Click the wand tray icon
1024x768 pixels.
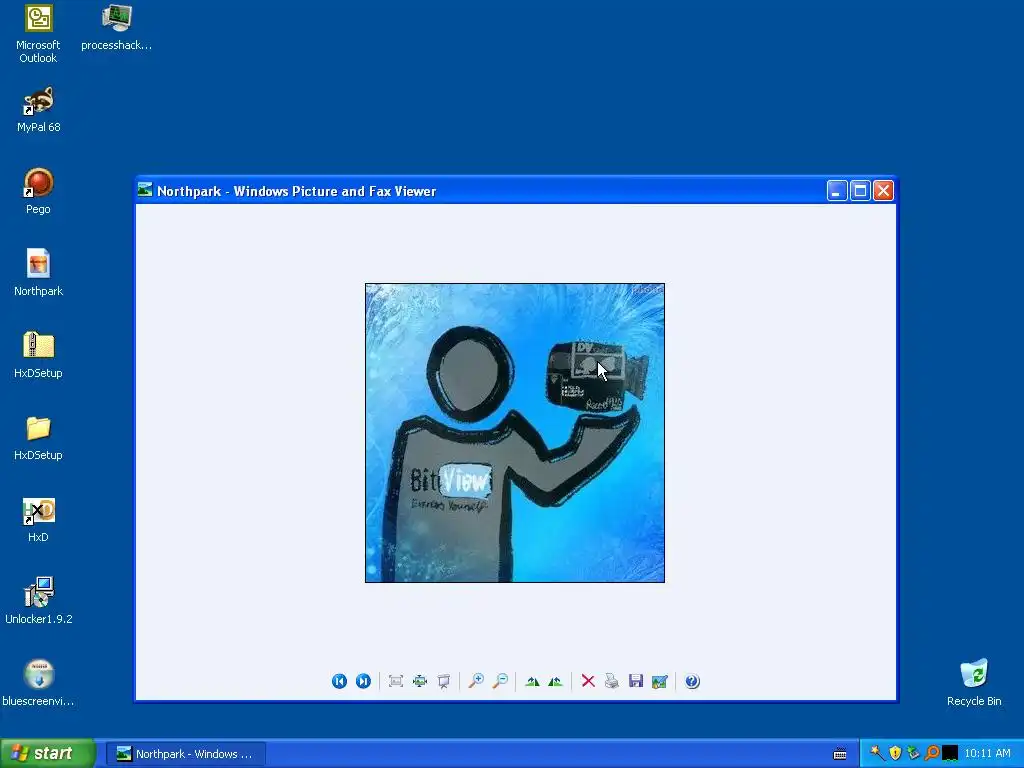coord(877,753)
